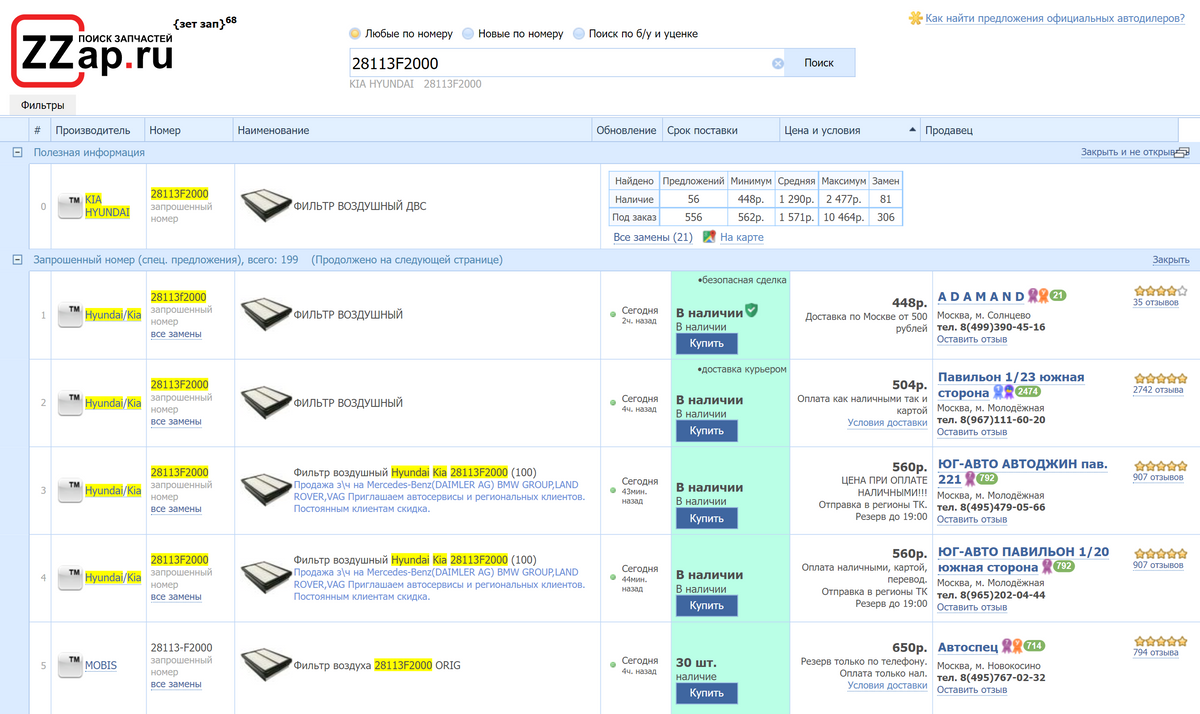Open the Фильтры tab
1200x714 pixels.
(42, 105)
